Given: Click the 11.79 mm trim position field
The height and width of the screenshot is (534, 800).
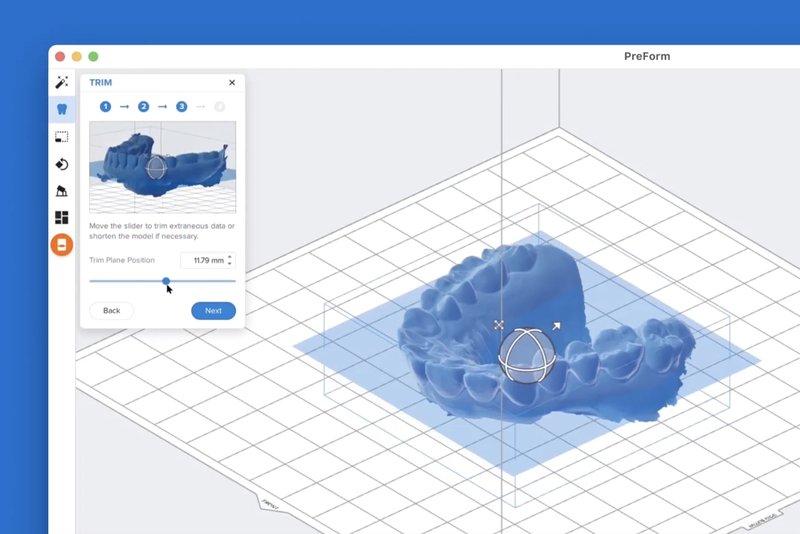Looking at the screenshot, I should 204,260.
